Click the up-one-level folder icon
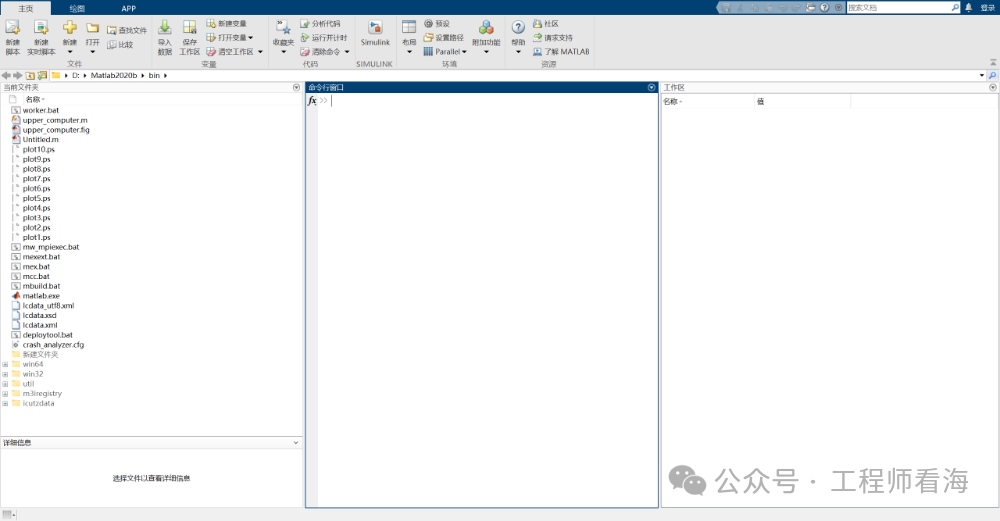 tap(30, 75)
